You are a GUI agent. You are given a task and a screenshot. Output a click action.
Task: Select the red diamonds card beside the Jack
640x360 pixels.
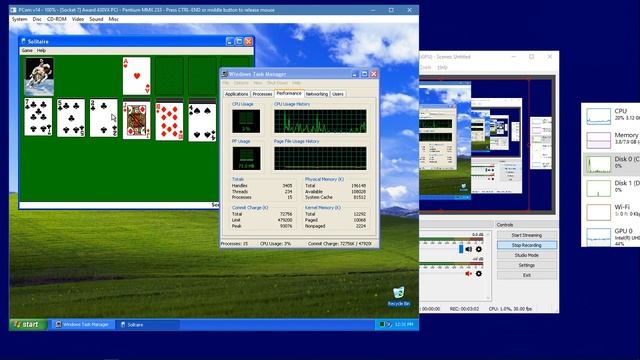pos(169,121)
